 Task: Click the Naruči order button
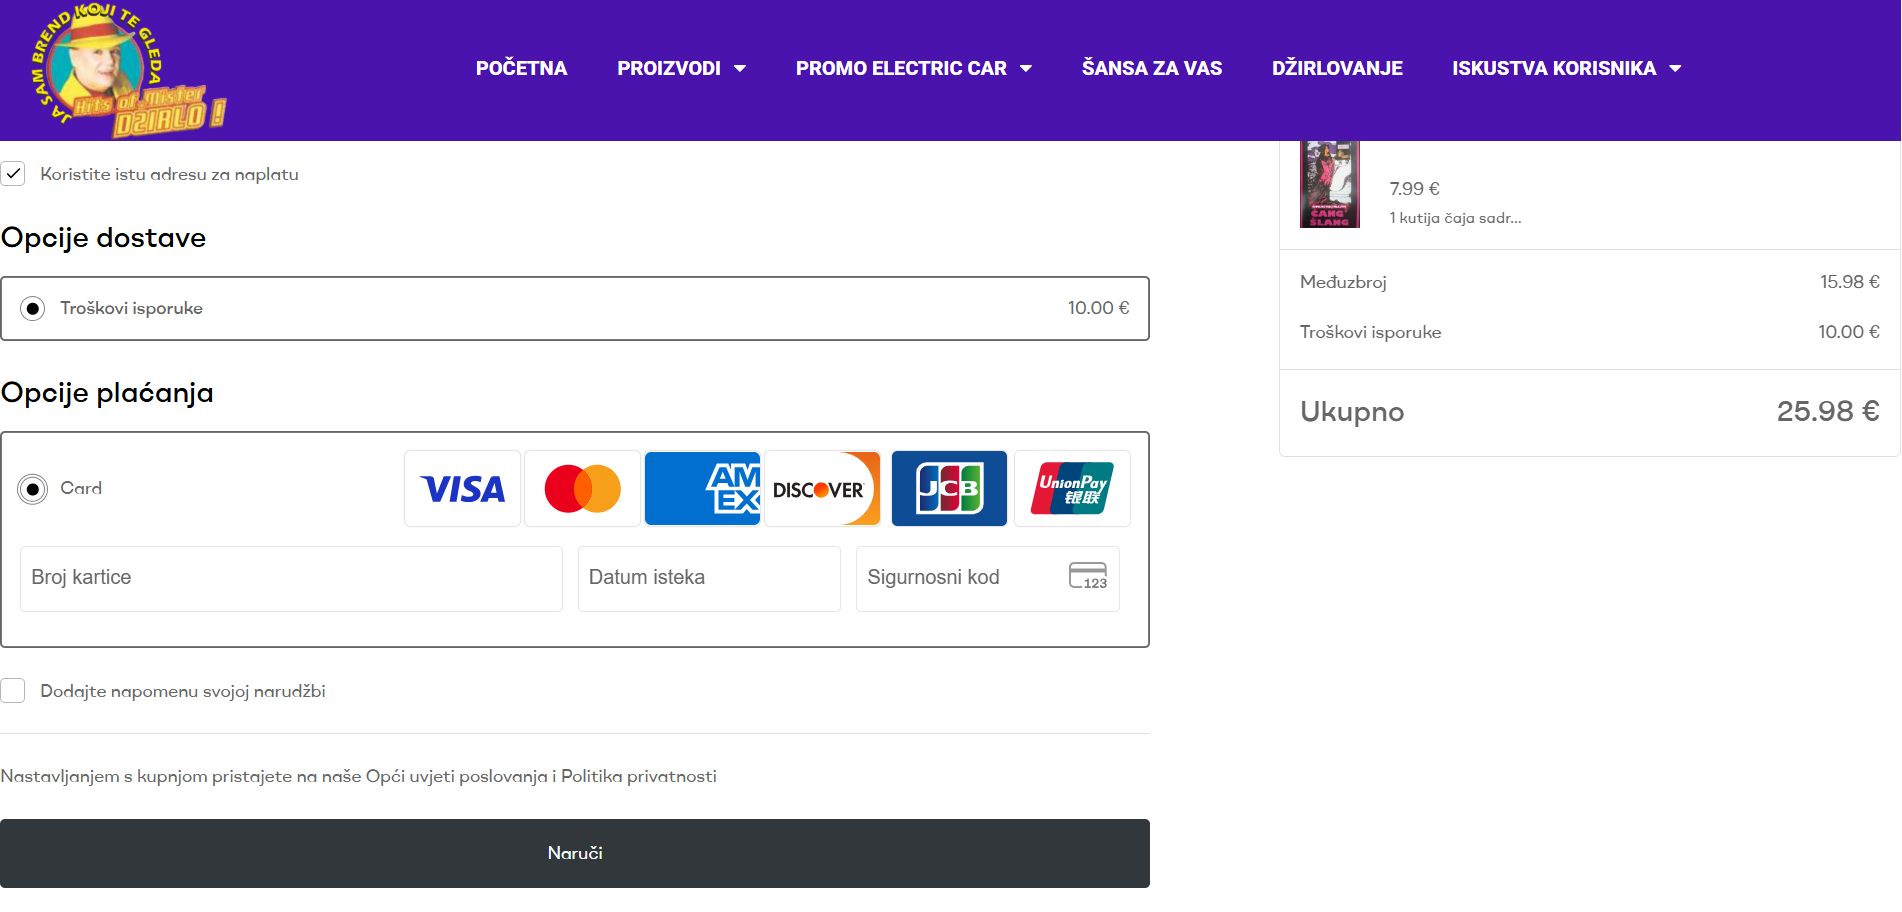[x=575, y=853]
